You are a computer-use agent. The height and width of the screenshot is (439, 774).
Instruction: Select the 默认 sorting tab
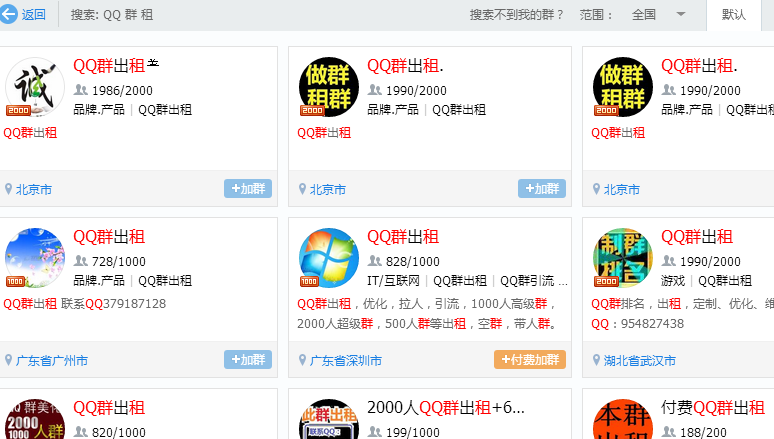coord(734,15)
